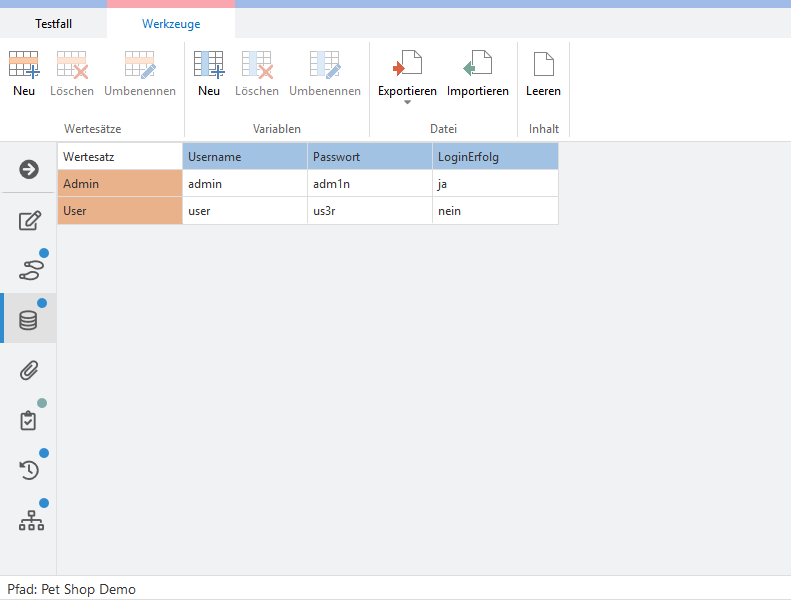
Task: Open the paperclip attachments sidebar icon
Action: click(29, 371)
